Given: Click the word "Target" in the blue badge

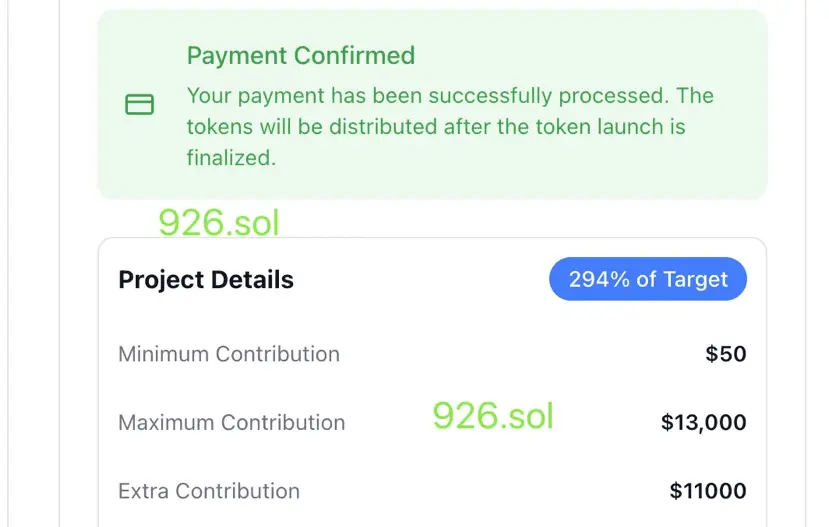Looking at the screenshot, I should click(x=696, y=280).
